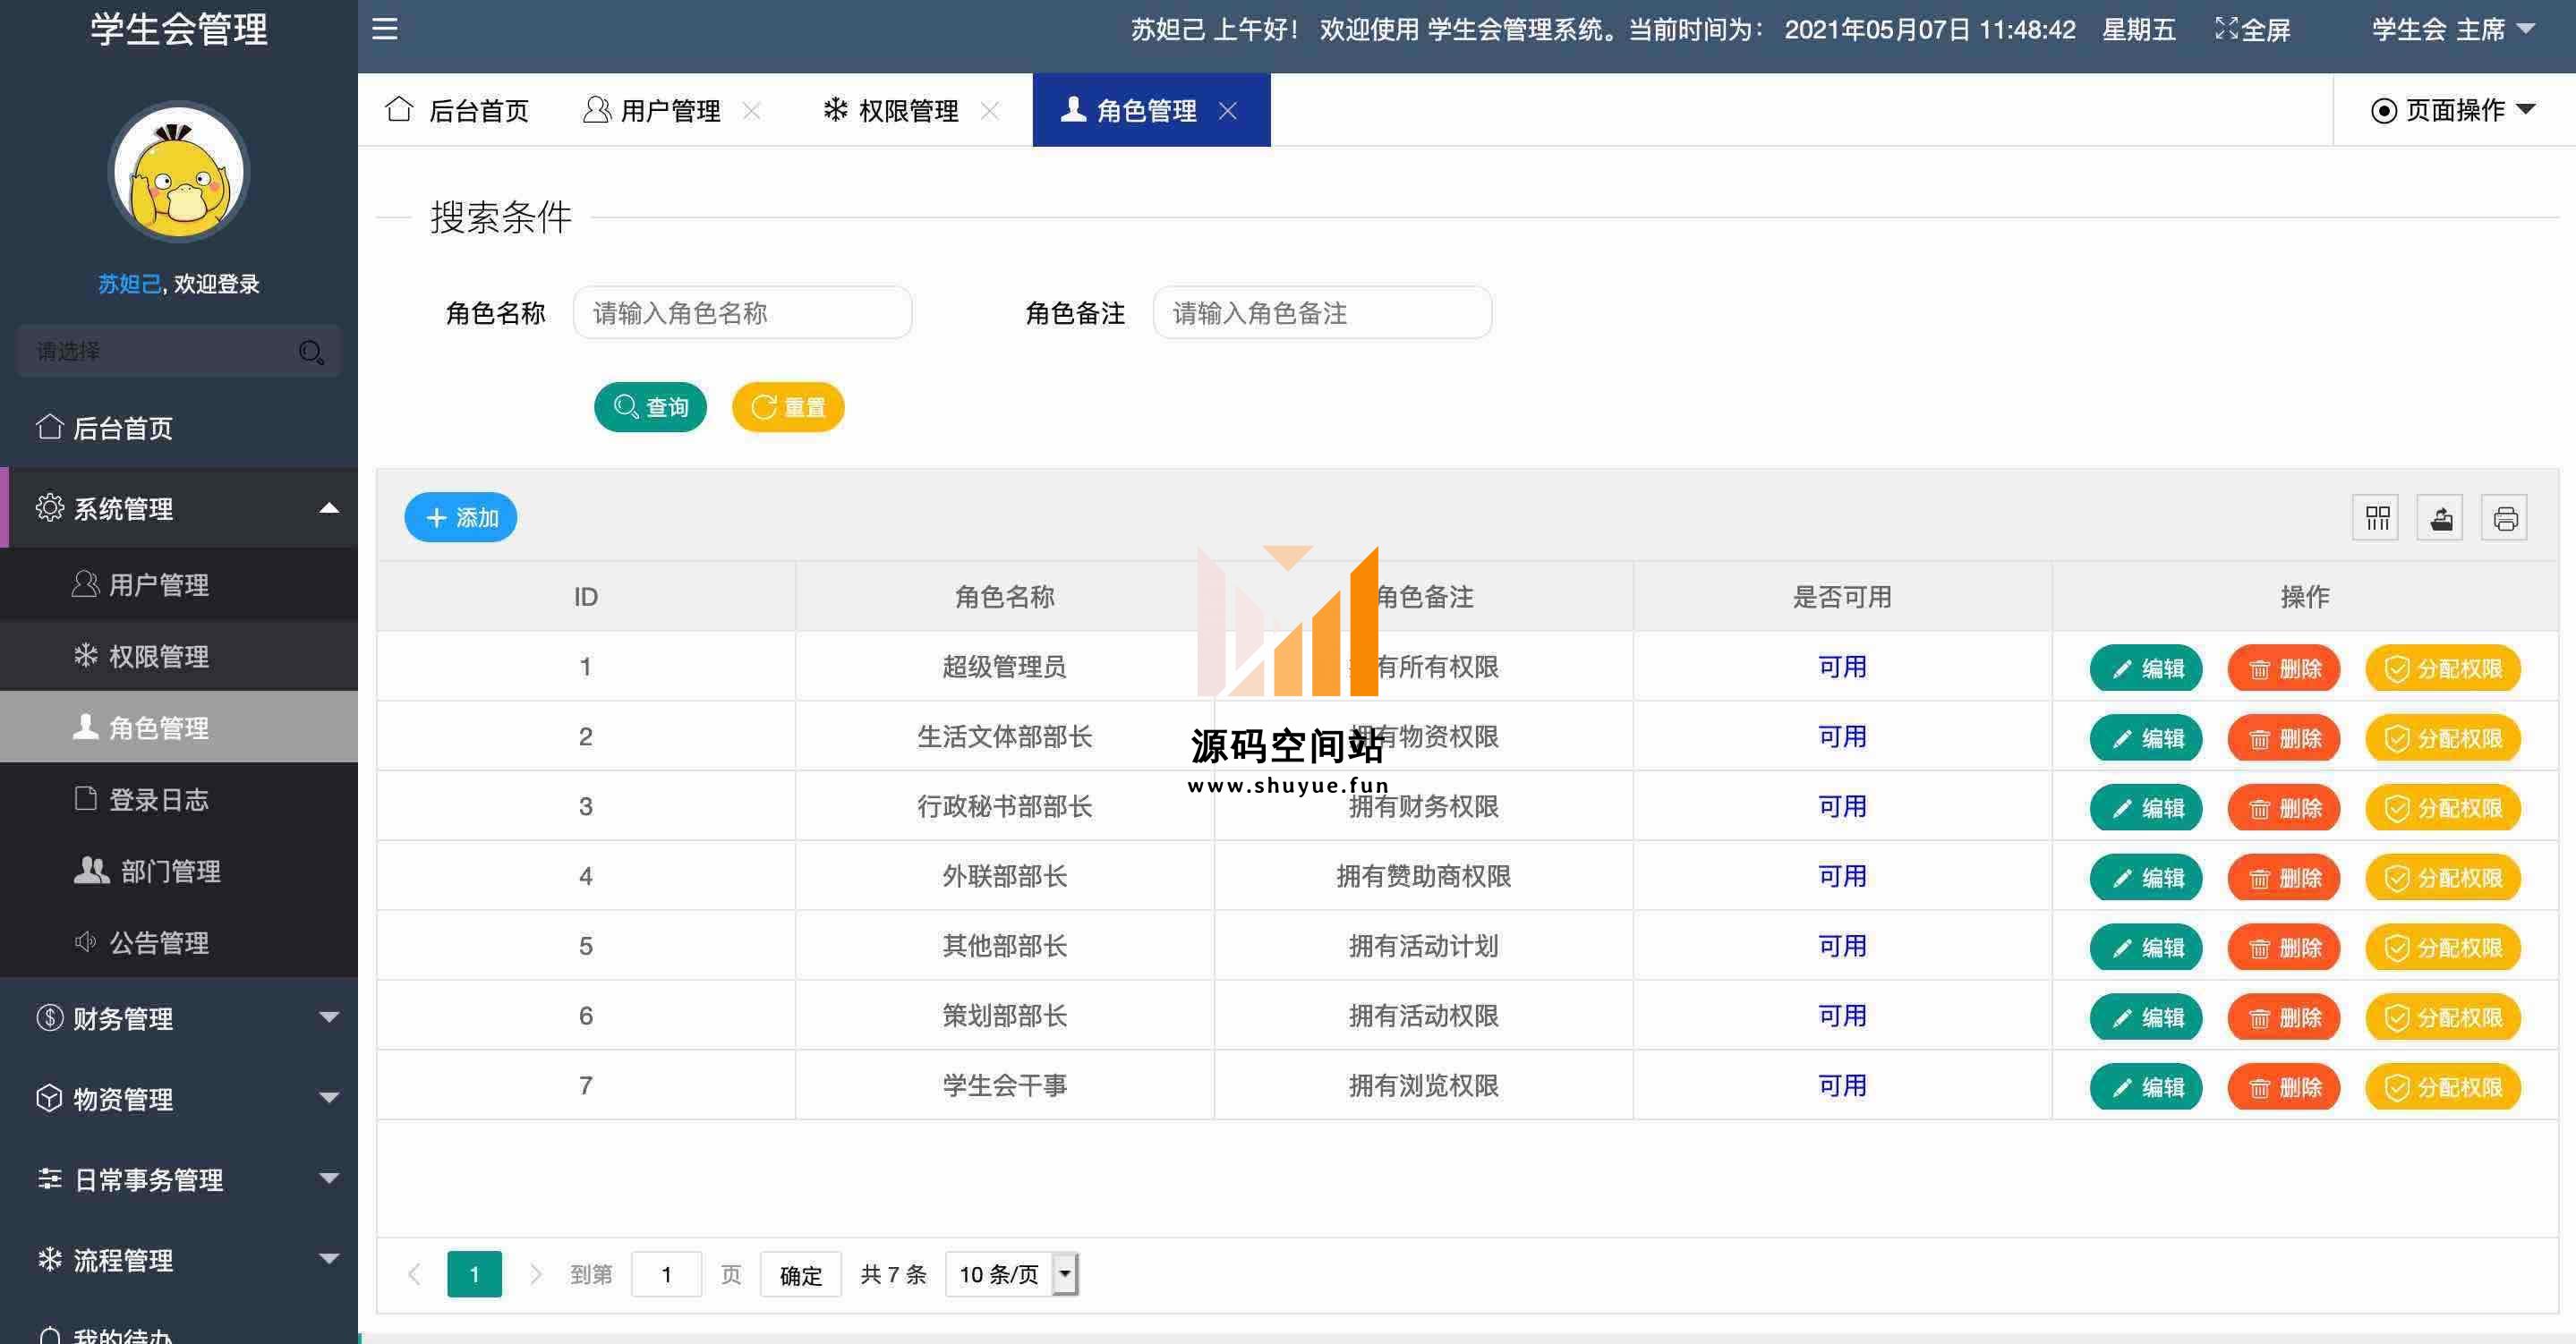Screen dimensions: 2576x1344
Task: Select the active 角色管理 tab
Action: (1152, 110)
